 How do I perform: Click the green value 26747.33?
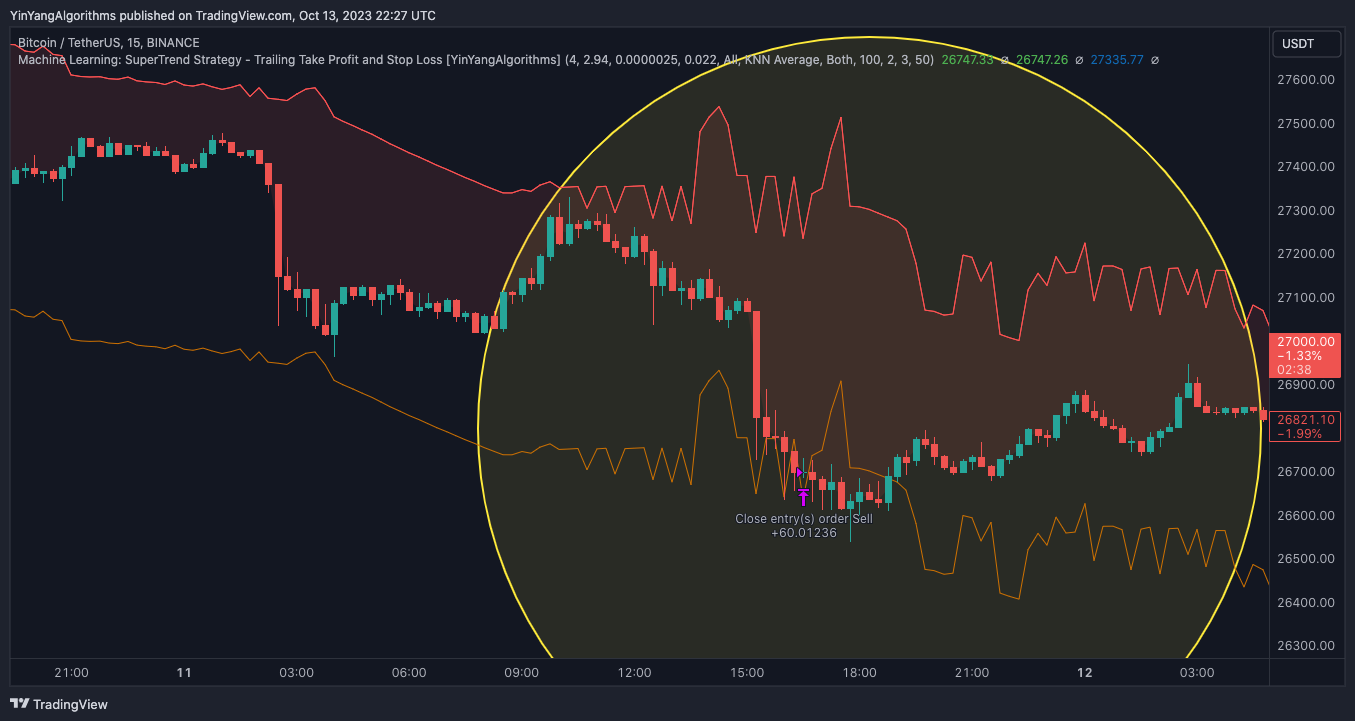coord(968,60)
